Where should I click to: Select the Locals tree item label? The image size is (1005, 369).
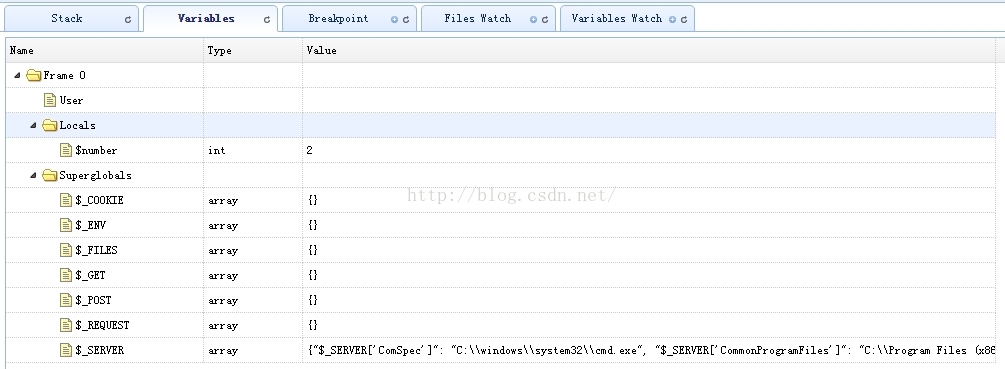coord(78,126)
